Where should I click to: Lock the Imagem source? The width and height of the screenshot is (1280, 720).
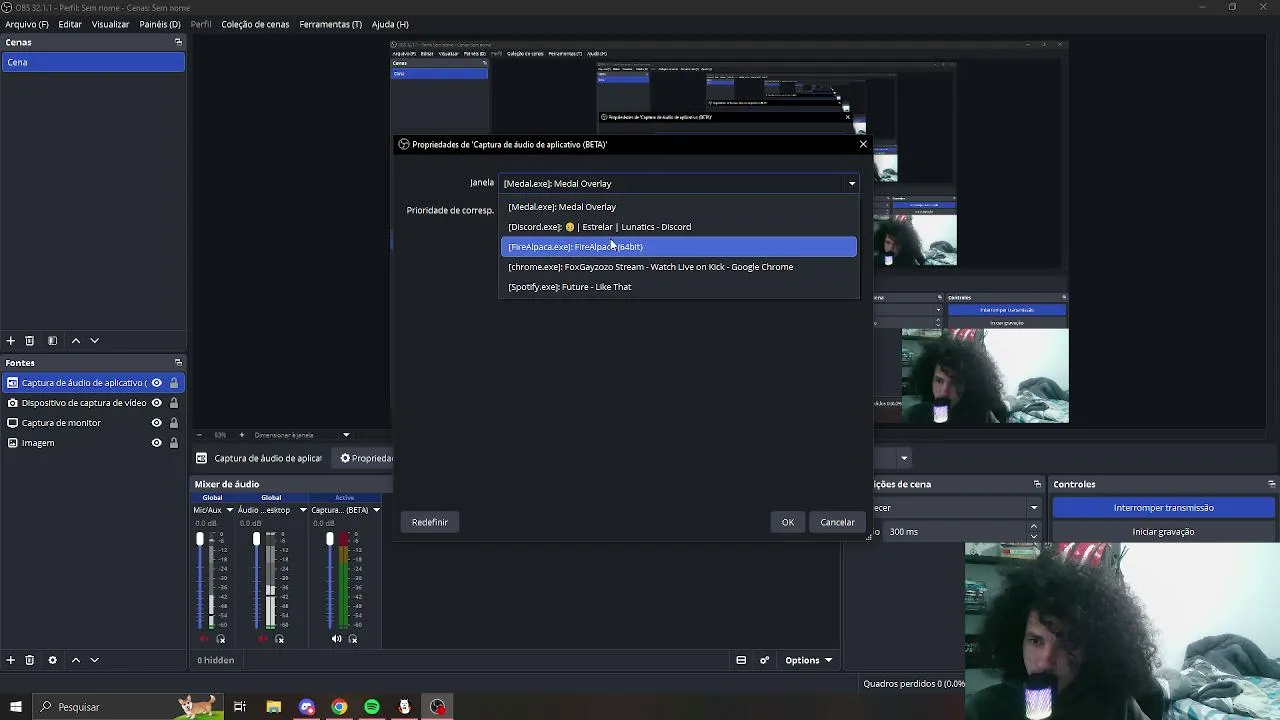tap(174, 443)
